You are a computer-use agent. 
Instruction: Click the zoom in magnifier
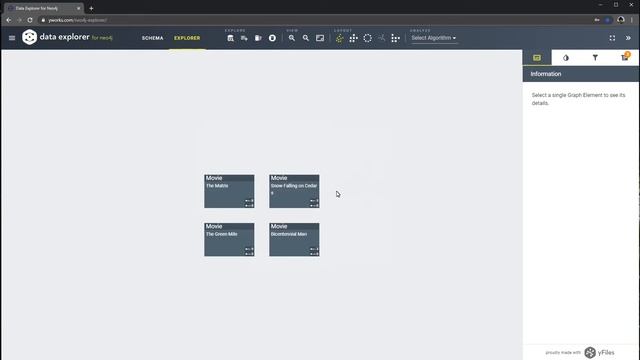[292, 38]
